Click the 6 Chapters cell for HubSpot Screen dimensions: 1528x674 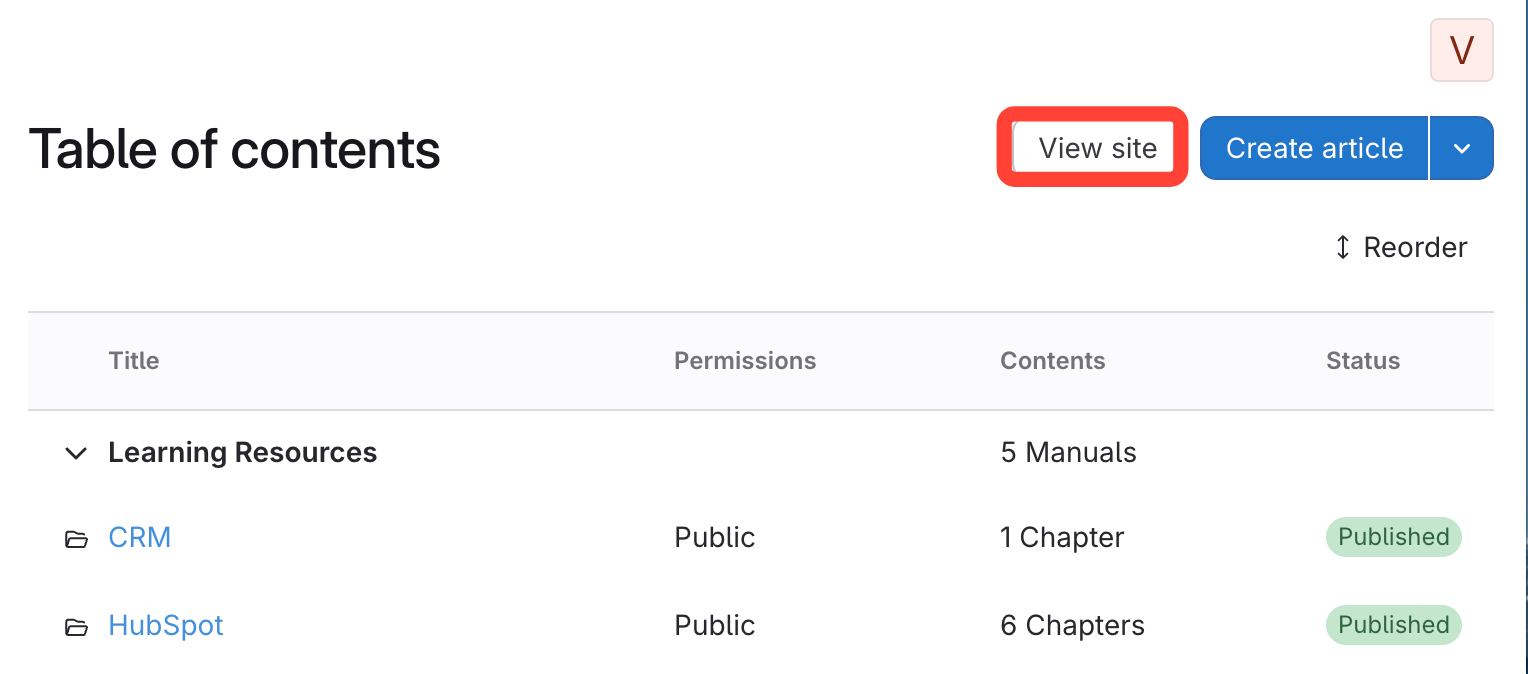pos(1072,625)
